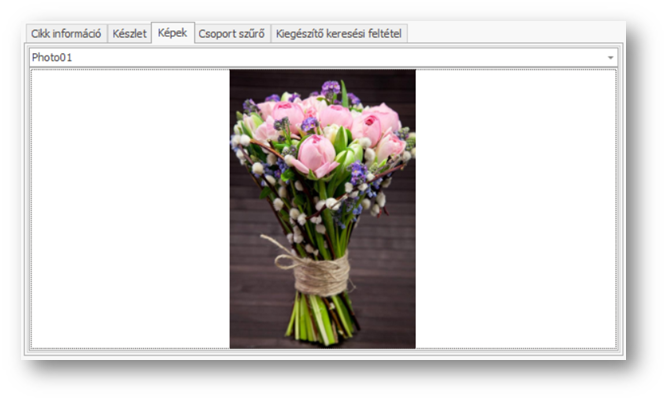Click the middle of the photo selector field
The height and width of the screenshot is (402, 668).
320,58
